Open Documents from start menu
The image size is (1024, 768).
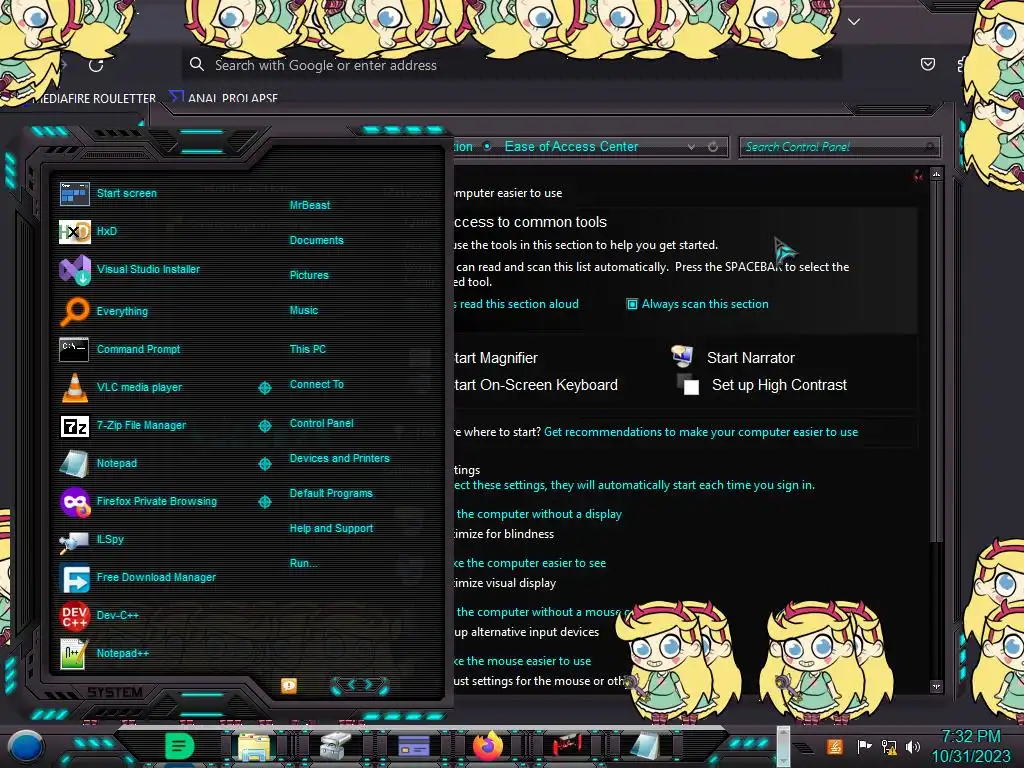(x=316, y=240)
